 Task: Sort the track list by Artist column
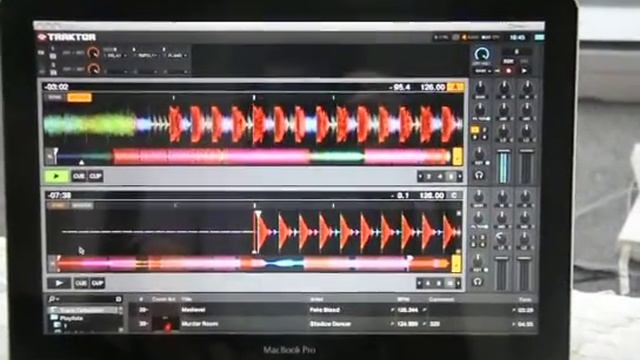(317, 299)
